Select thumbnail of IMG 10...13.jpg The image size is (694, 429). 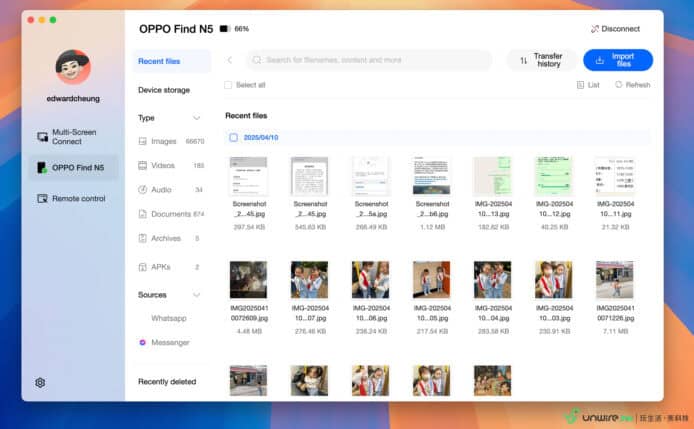[x=493, y=176]
